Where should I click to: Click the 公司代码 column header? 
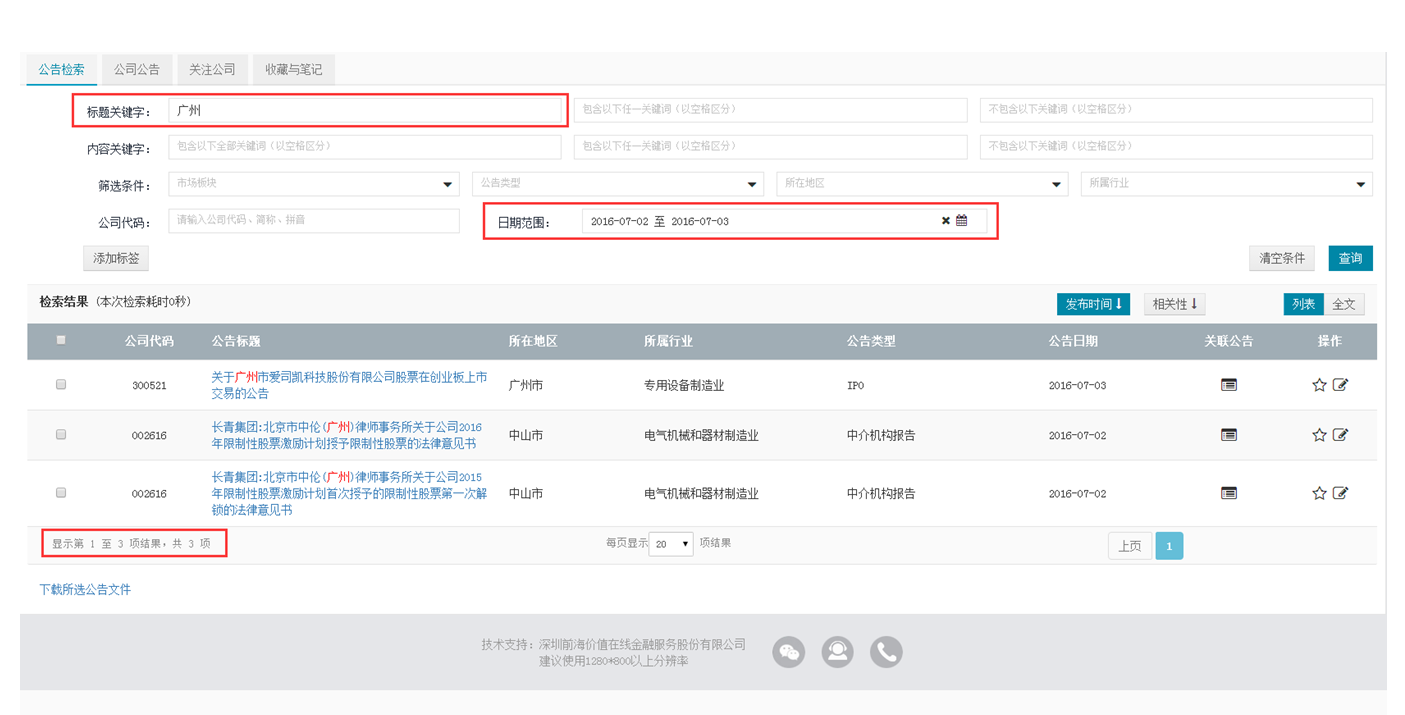pyautogui.click(x=149, y=341)
